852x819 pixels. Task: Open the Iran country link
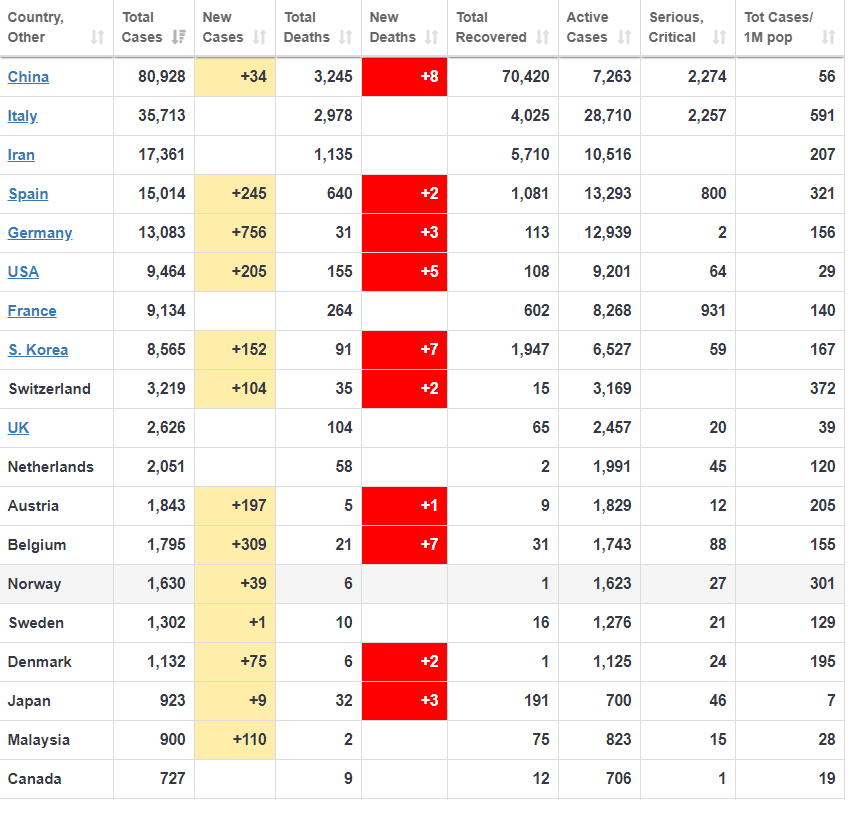pos(21,155)
